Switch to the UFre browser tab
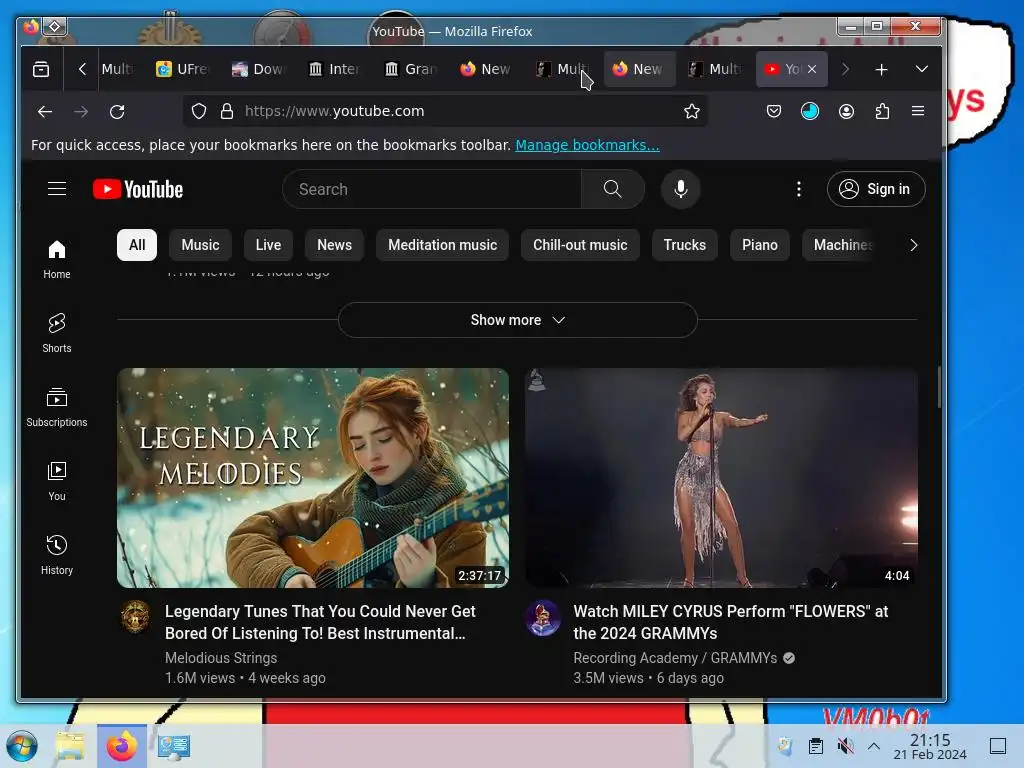1024x768 pixels. (182, 69)
